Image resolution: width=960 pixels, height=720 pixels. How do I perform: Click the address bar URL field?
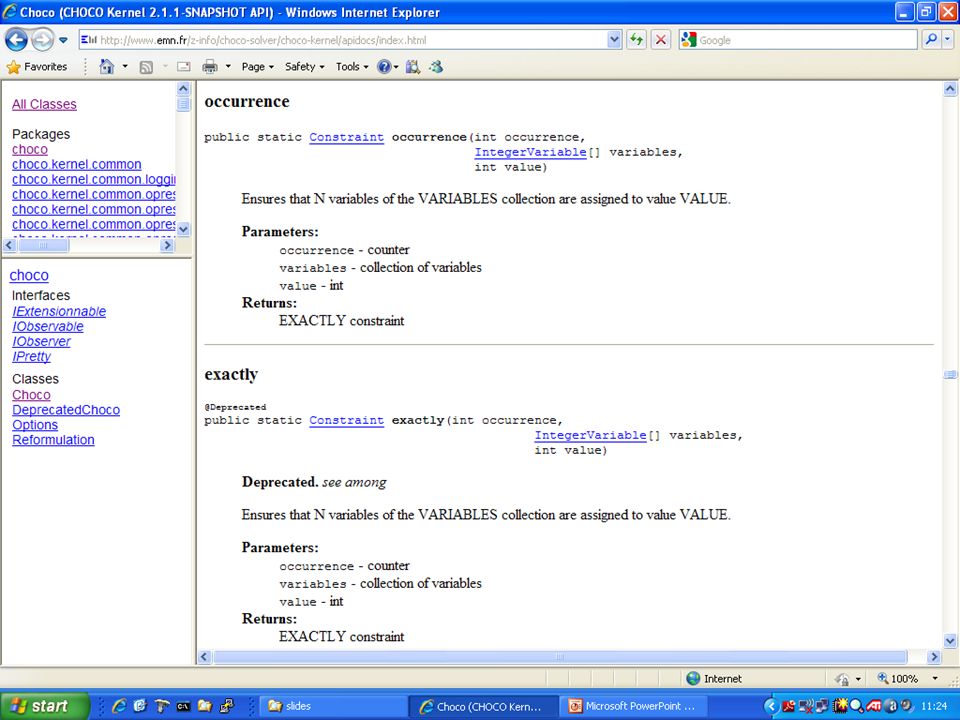coord(343,40)
